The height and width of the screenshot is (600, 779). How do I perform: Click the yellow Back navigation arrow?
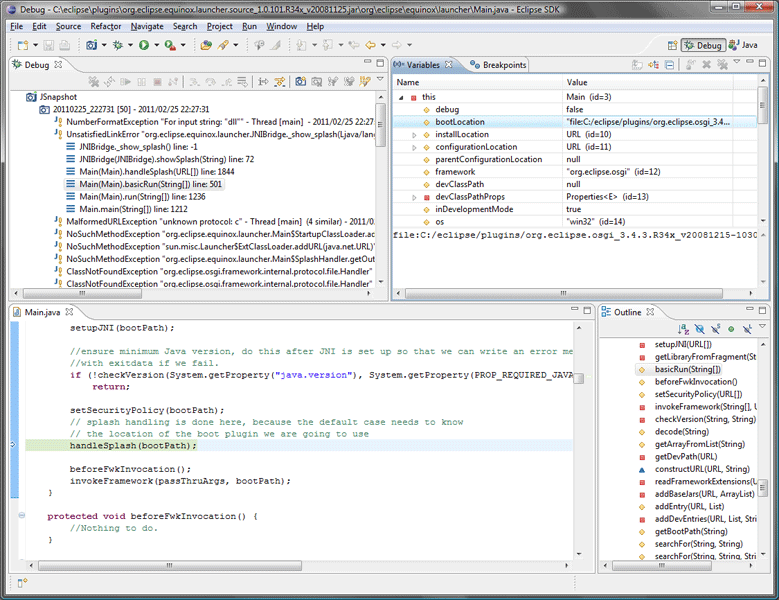(370, 45)
